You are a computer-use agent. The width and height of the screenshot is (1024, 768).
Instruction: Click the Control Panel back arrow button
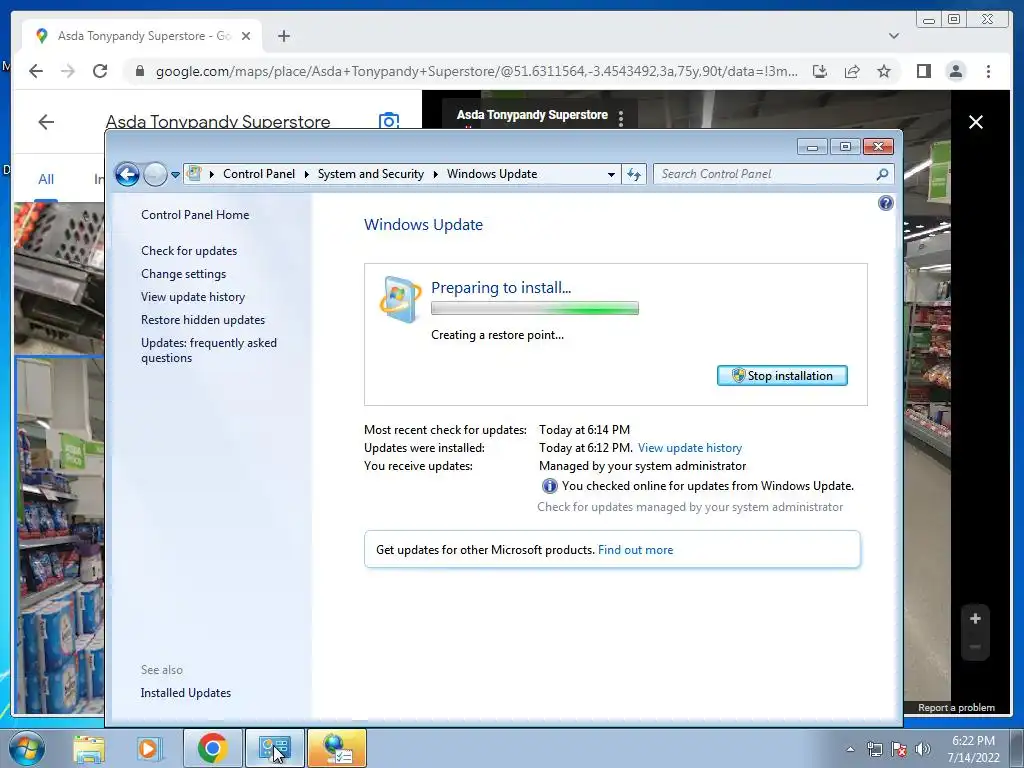[127, 174]
